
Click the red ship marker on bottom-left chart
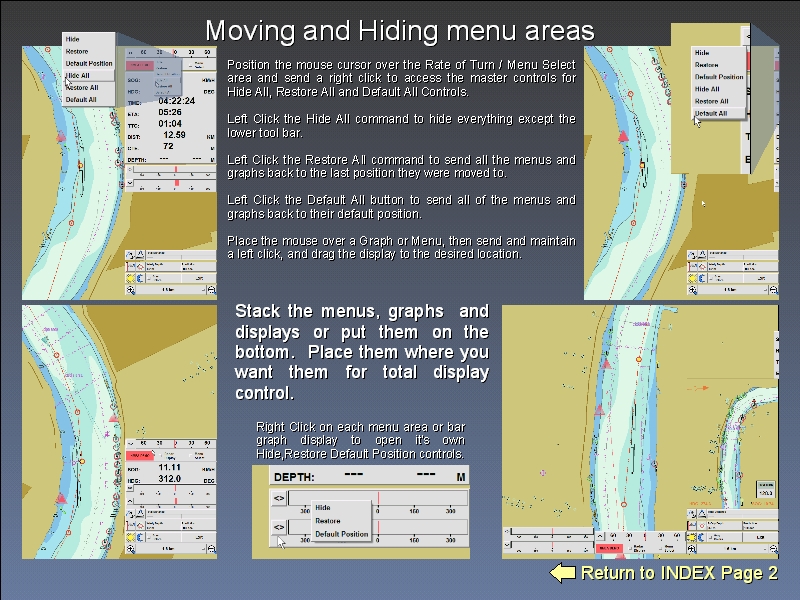[61, 497]
